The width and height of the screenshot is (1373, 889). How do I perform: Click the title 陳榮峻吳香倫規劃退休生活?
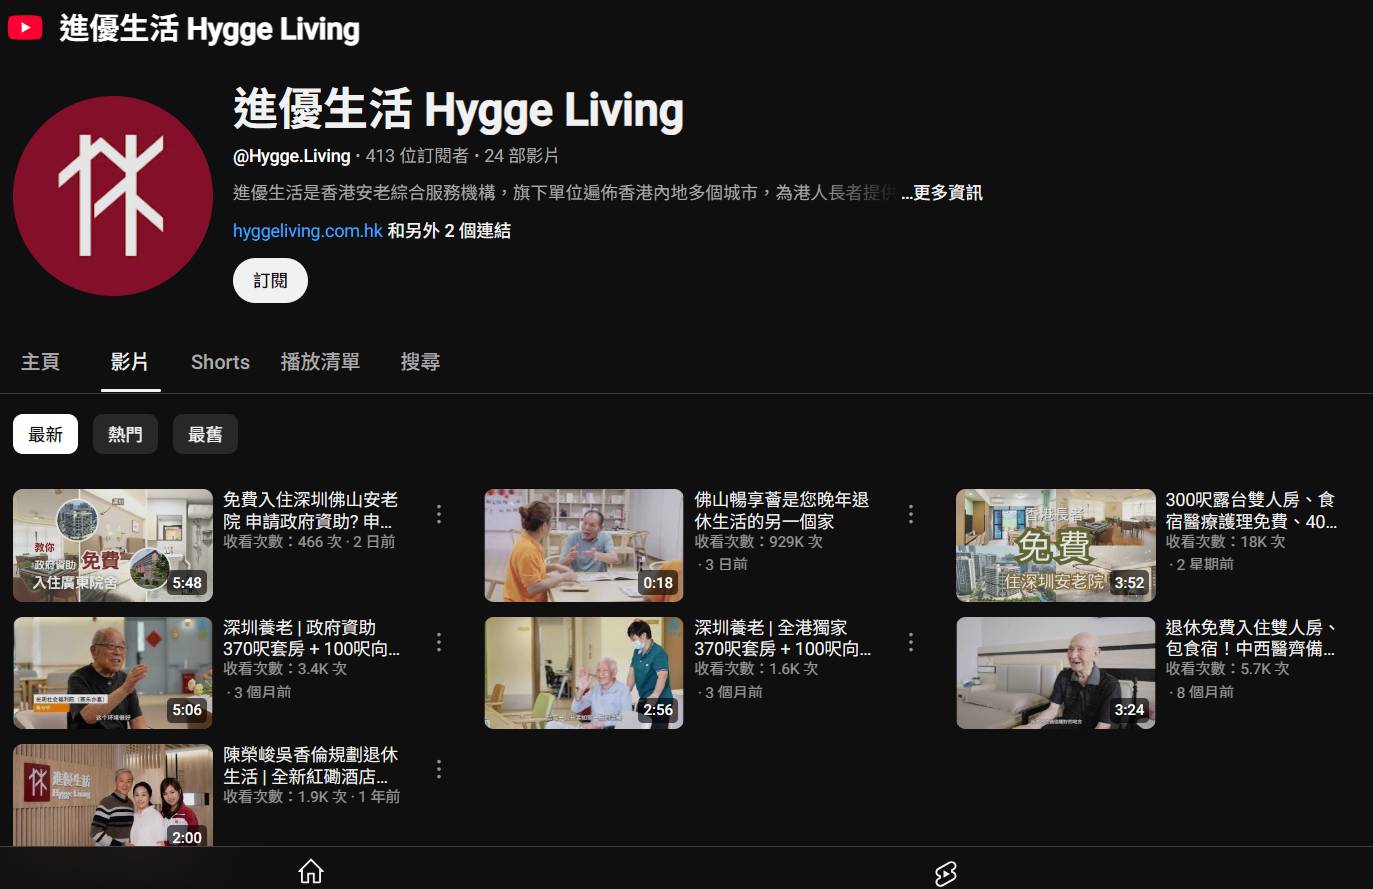point(310,765)
